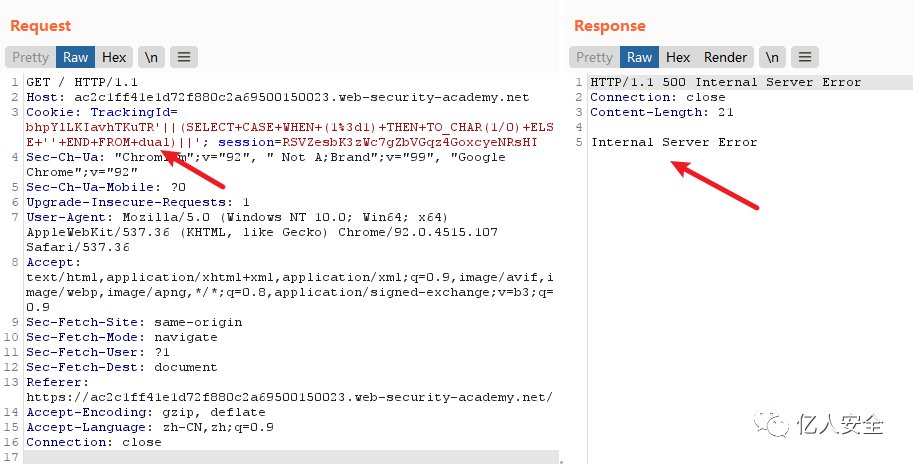Image resolution: width=913 pixels, height=464 pixels.
Task: Click the 'Sec-Fetch-Mode: navigate' line
Action: pyautogui.click(x=122, y=337)
